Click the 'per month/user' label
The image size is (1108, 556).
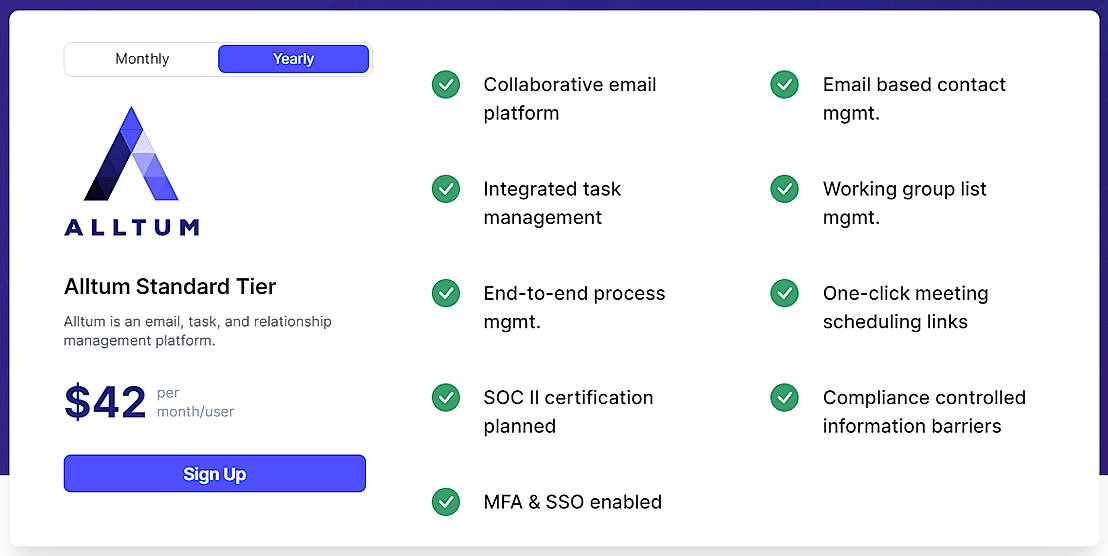pyautogui.click(x=195, y=403)
